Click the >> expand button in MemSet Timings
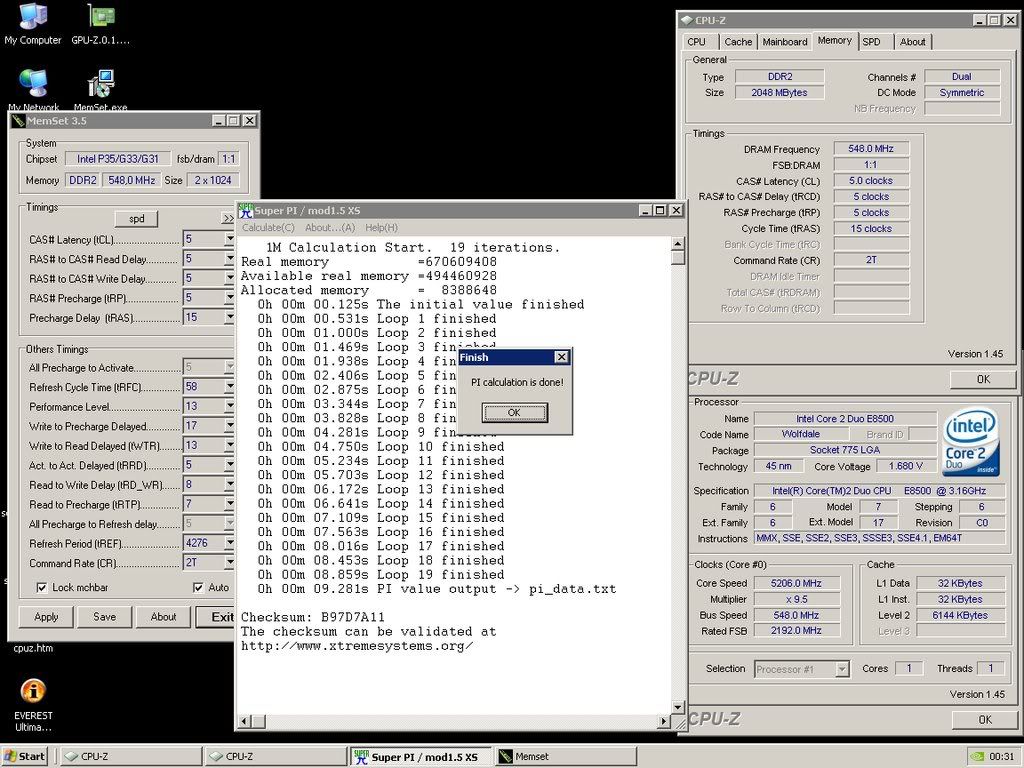Image resolution: width=1024 pixels, height=768 pixels. 228,219
